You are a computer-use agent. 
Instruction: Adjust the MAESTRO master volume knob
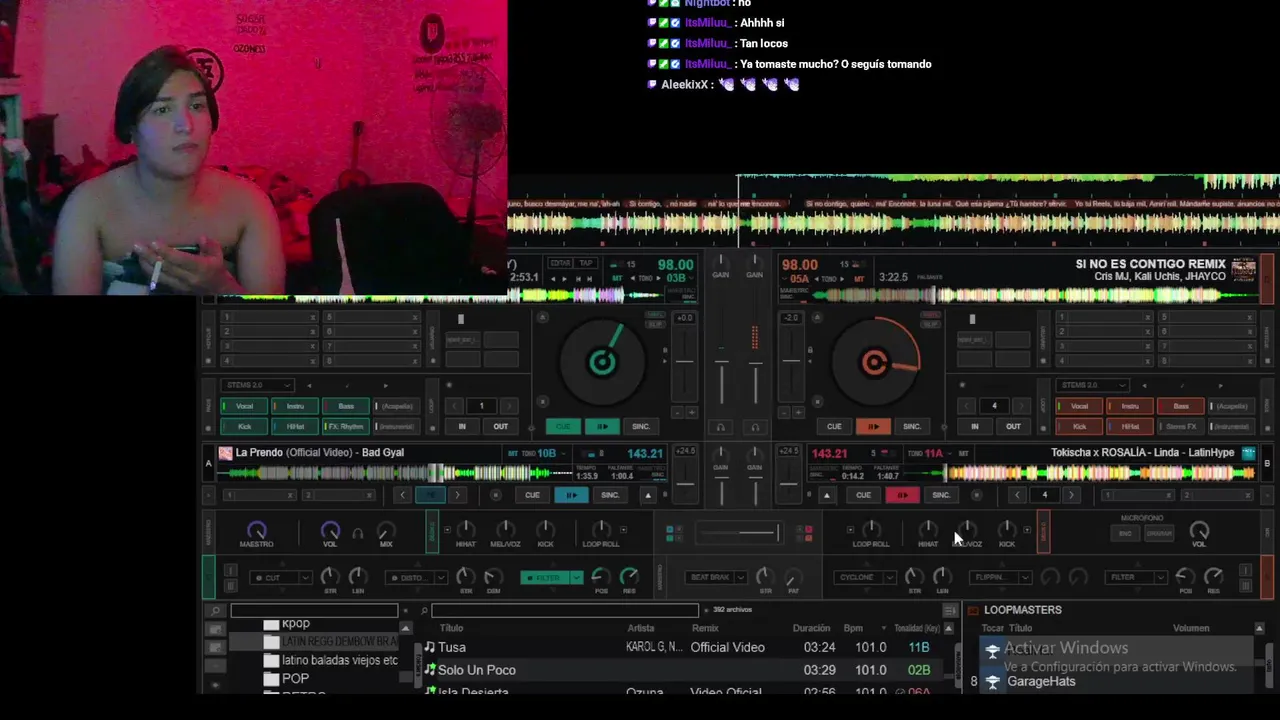click(x=257, y=530)
